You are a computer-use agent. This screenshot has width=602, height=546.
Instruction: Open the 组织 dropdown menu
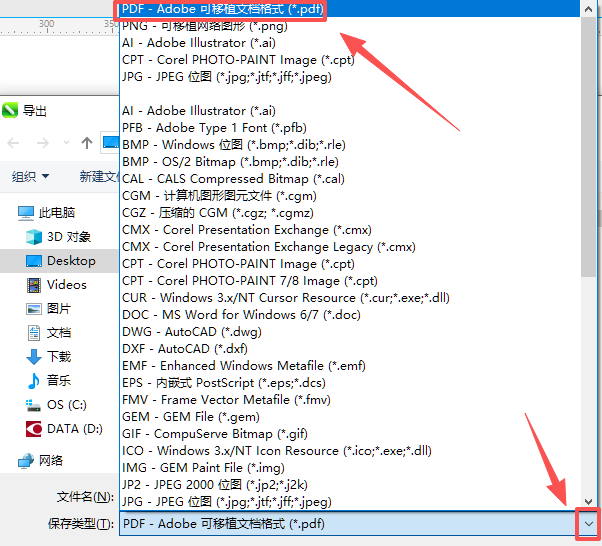pos(30,177)
